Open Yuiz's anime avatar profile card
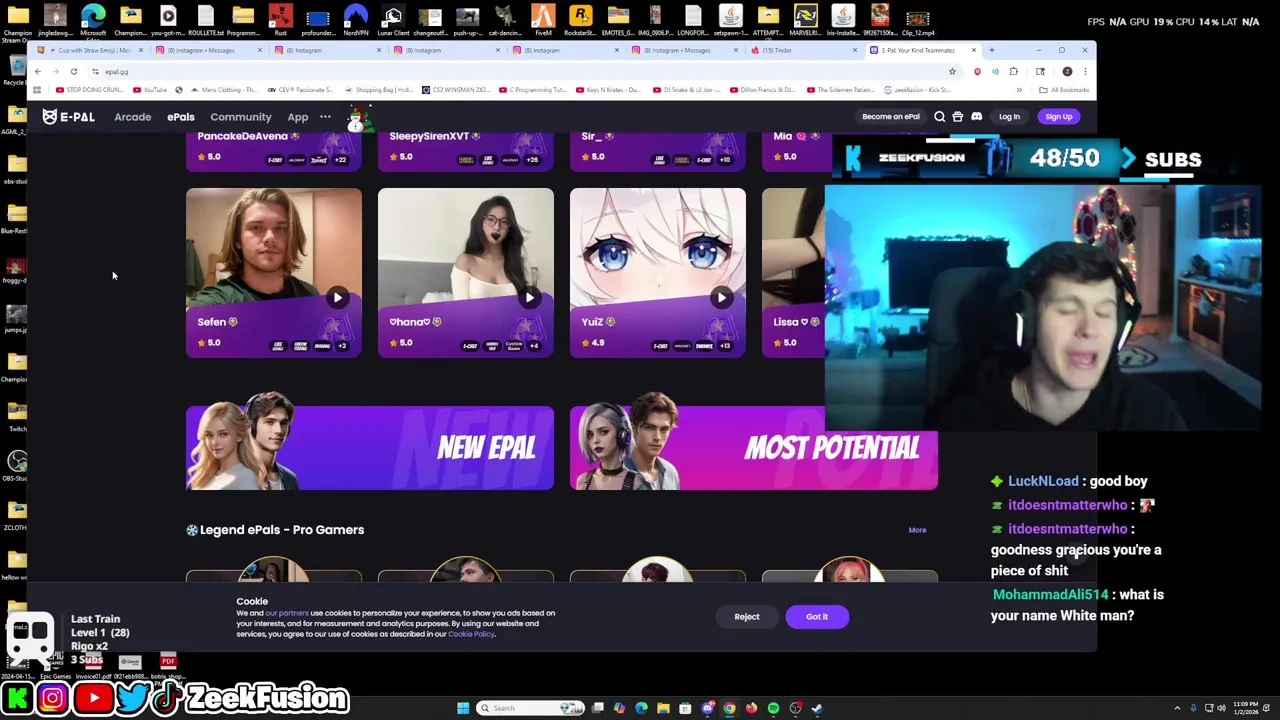The height and width of the screenshot is (720, 1280). pos(657,272)
